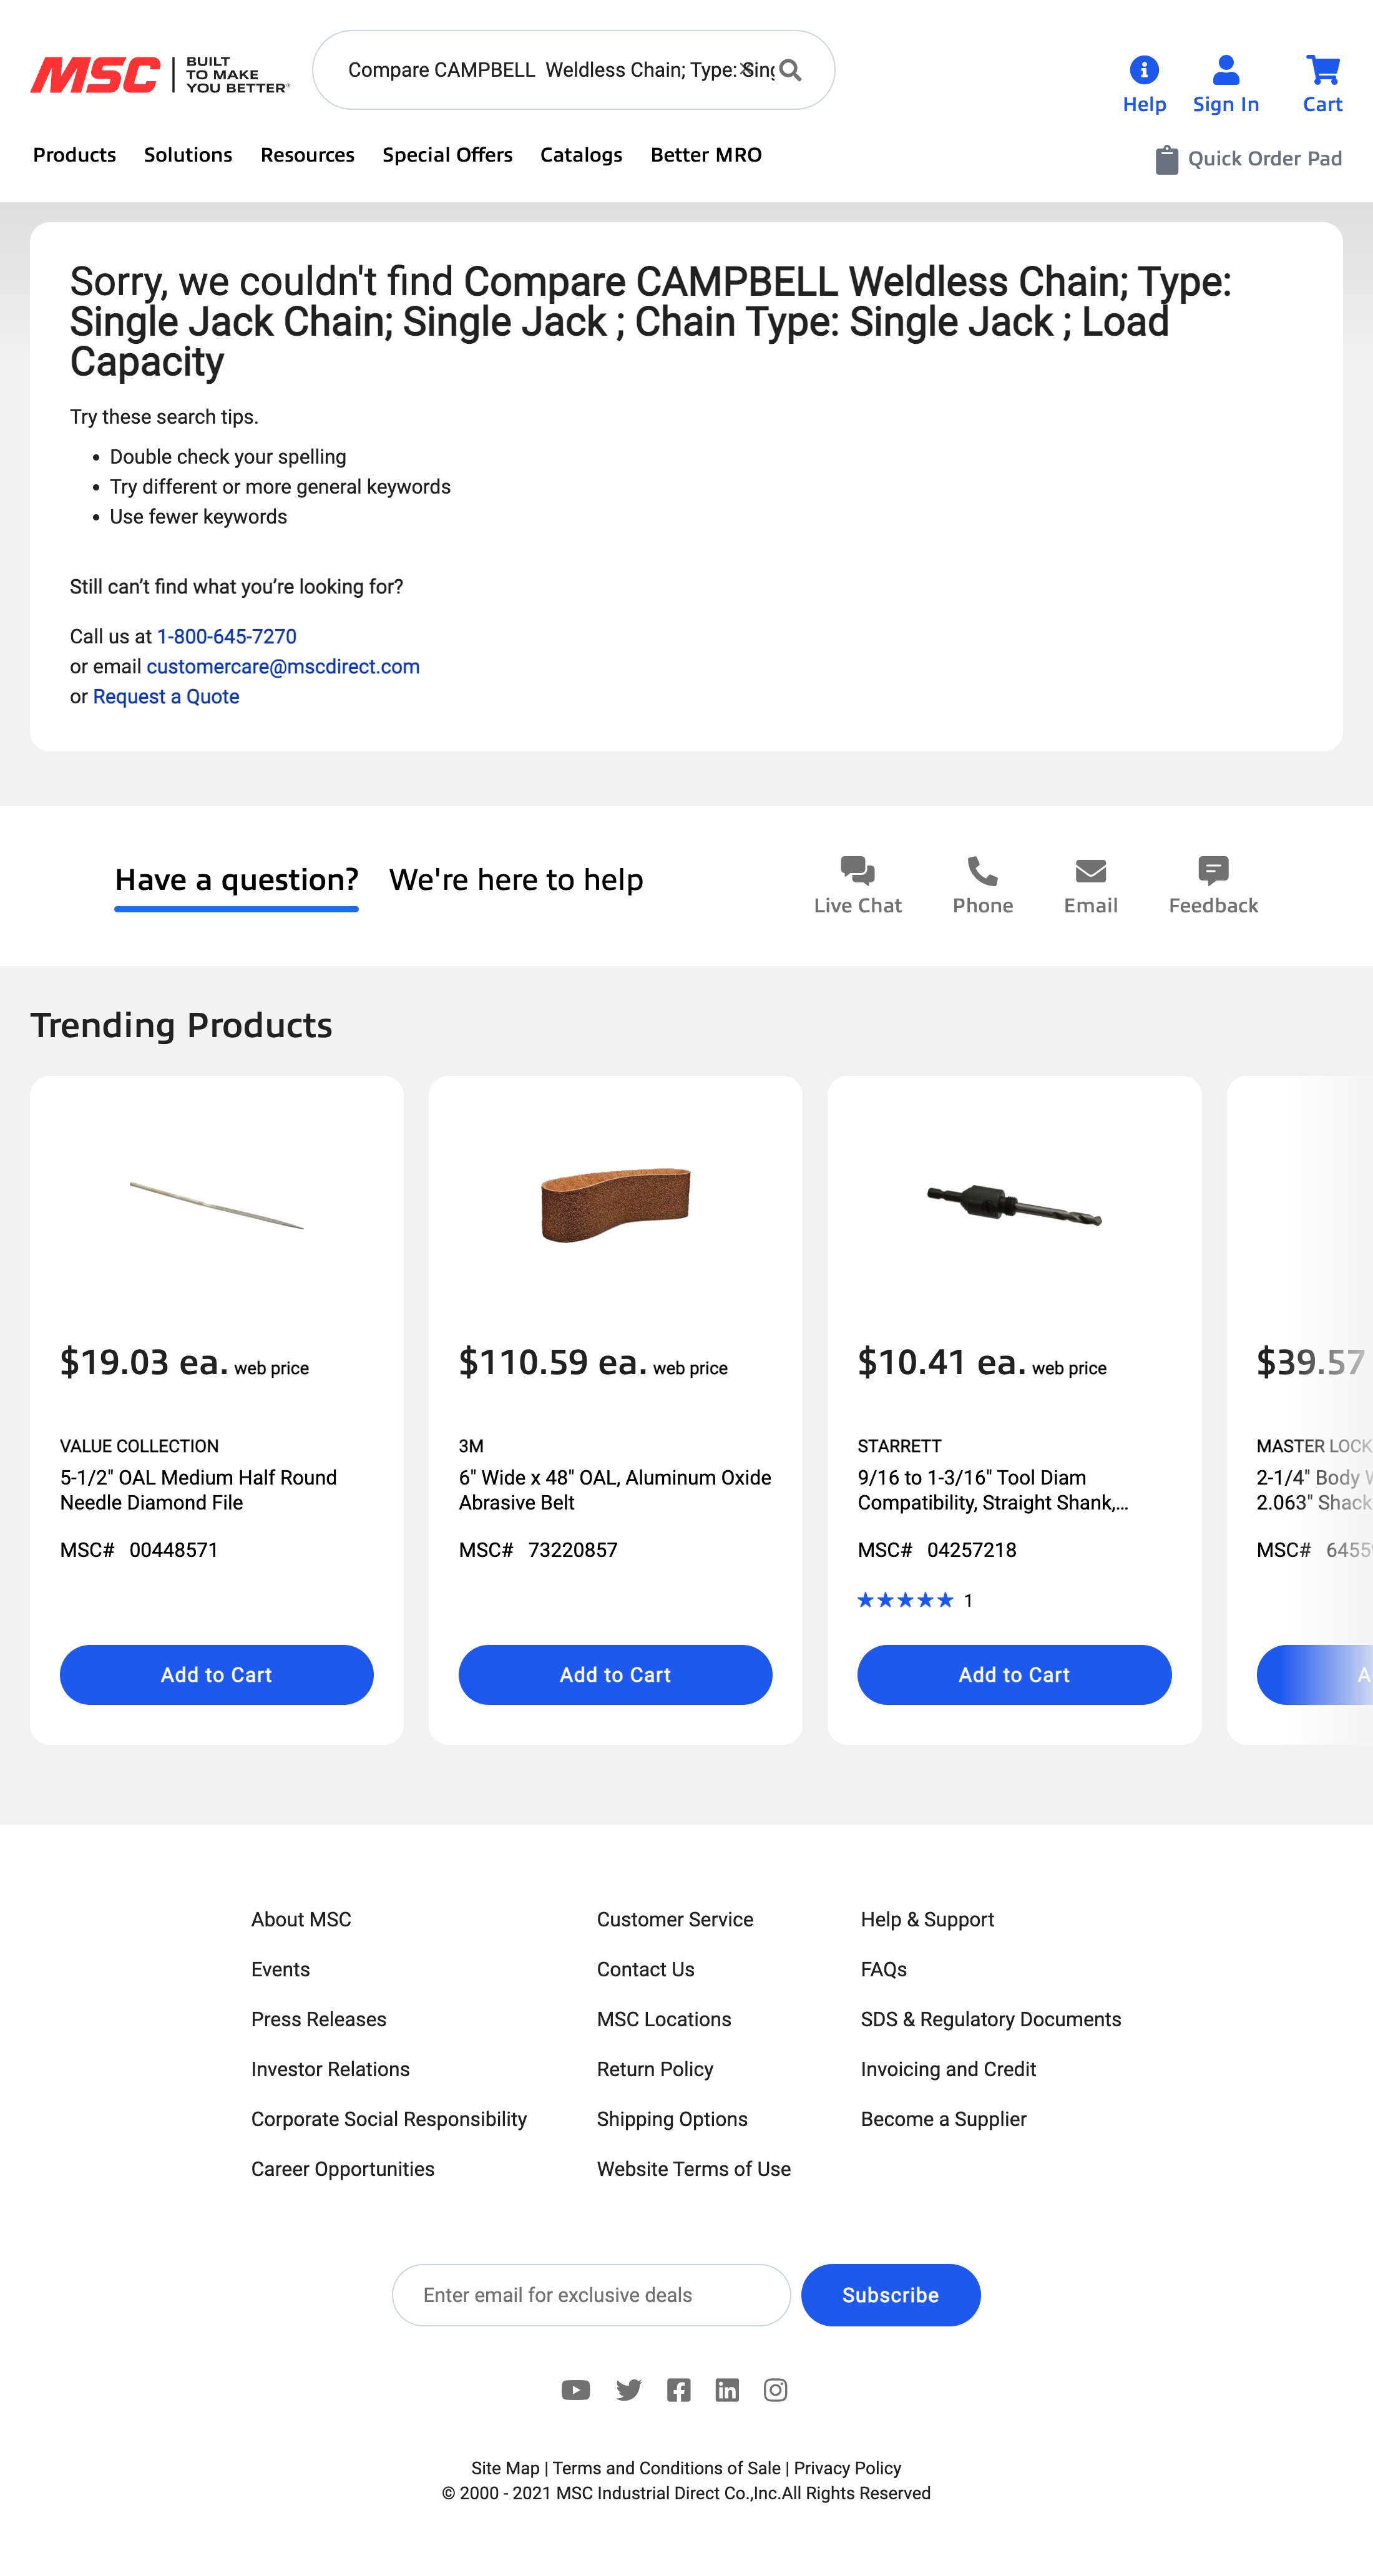The height and width of the screenshot is (2576, 1373).
Task: Open MSC's Instagram icon
Action: pyautogui.click(x=775, y=2390)
